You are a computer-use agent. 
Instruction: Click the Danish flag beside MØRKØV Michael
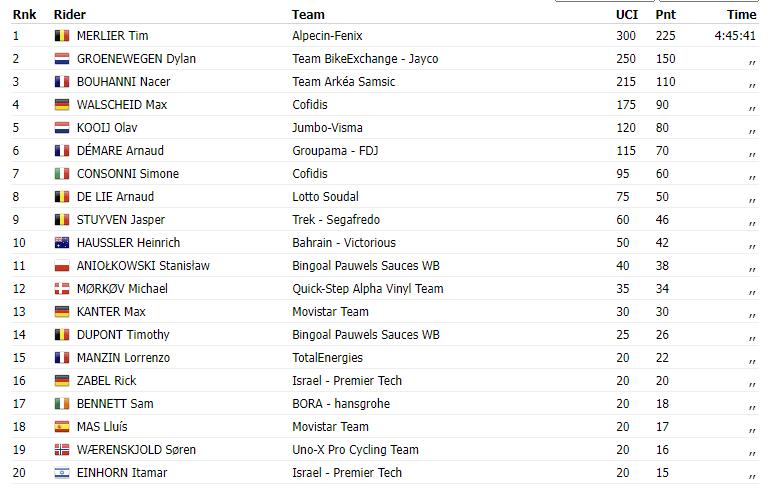pos(62,288)
